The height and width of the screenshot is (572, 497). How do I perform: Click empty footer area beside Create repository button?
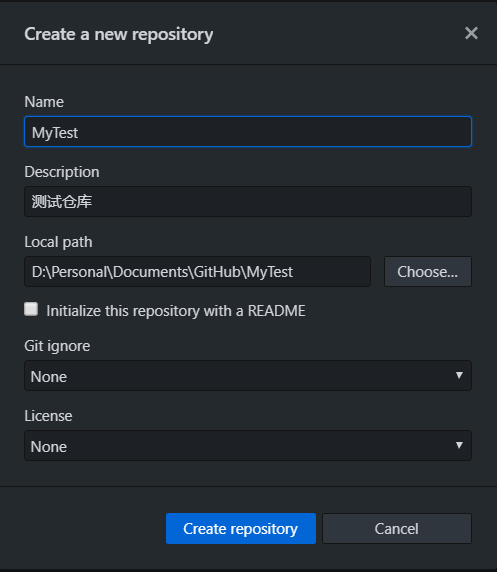(83, 528)
